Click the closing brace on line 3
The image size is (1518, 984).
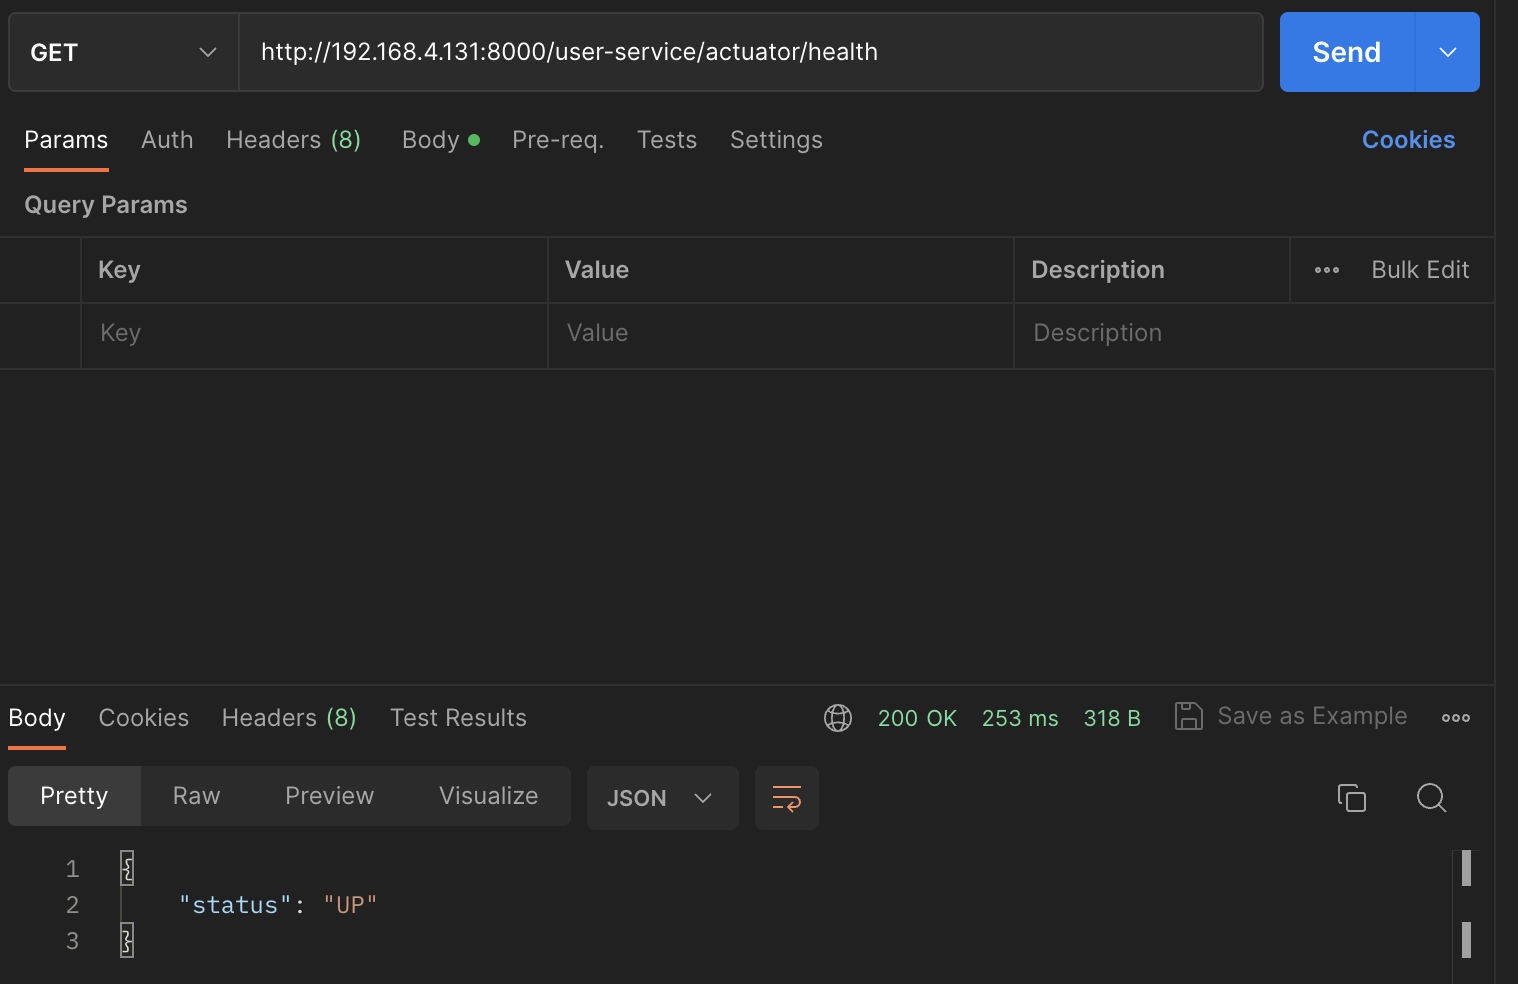click(x=127, y=940)
